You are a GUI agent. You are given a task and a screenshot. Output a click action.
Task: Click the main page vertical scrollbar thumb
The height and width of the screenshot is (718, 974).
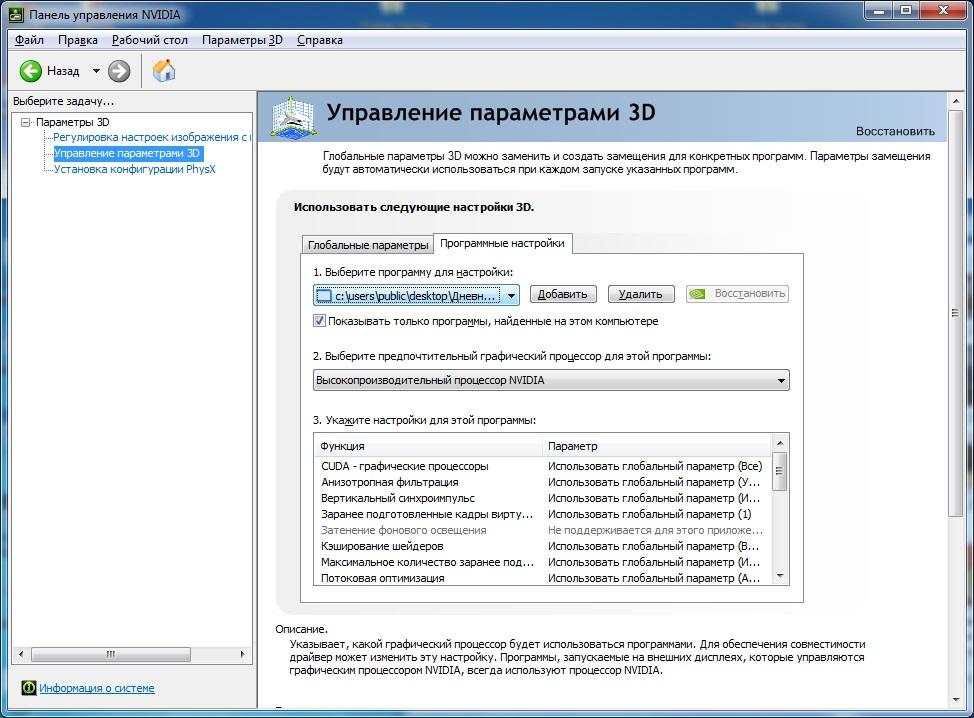pos(956,312)
